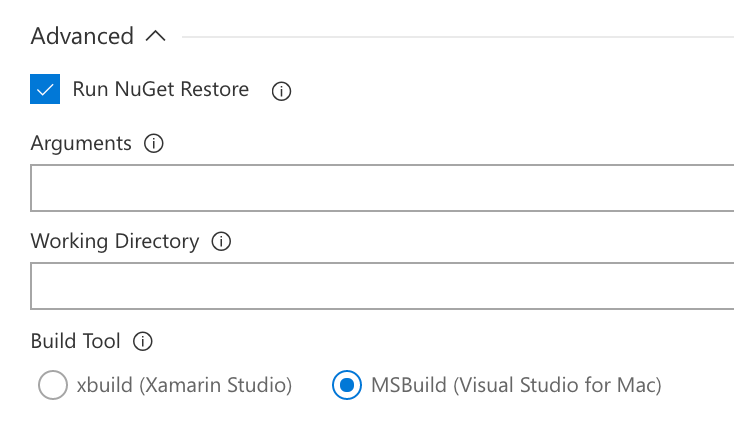Click the Arguments field label
The image size is (734, 434).
[x=81, y=143]
